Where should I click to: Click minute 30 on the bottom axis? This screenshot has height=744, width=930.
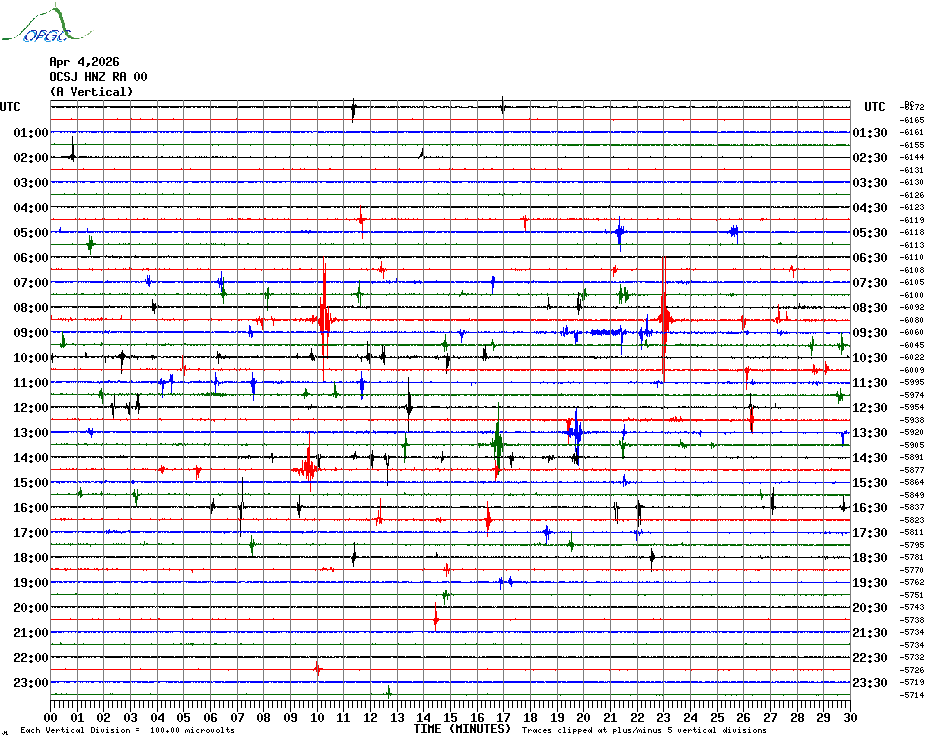(849, 717)
